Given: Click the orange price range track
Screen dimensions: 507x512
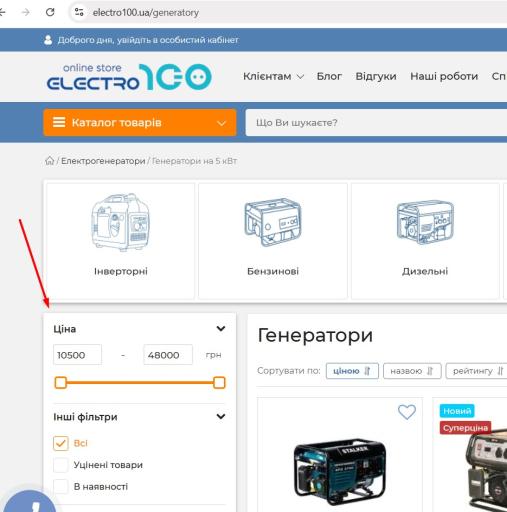Looking at the screenshot, I should coord(140,383).
